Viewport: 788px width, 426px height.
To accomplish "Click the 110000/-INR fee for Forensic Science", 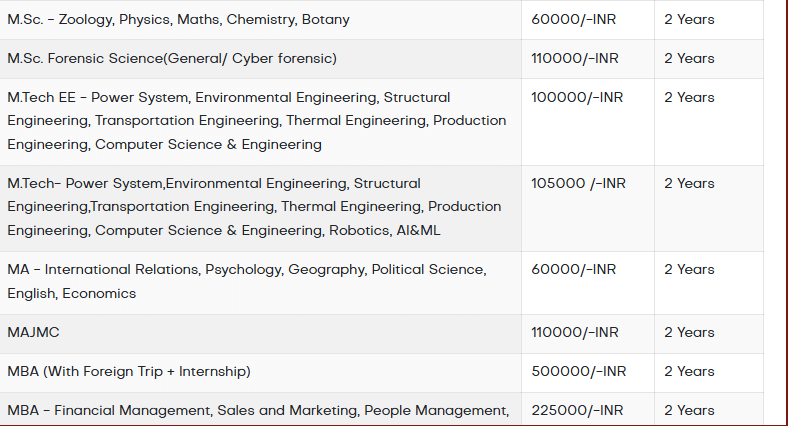I will [x=575, y=59].
